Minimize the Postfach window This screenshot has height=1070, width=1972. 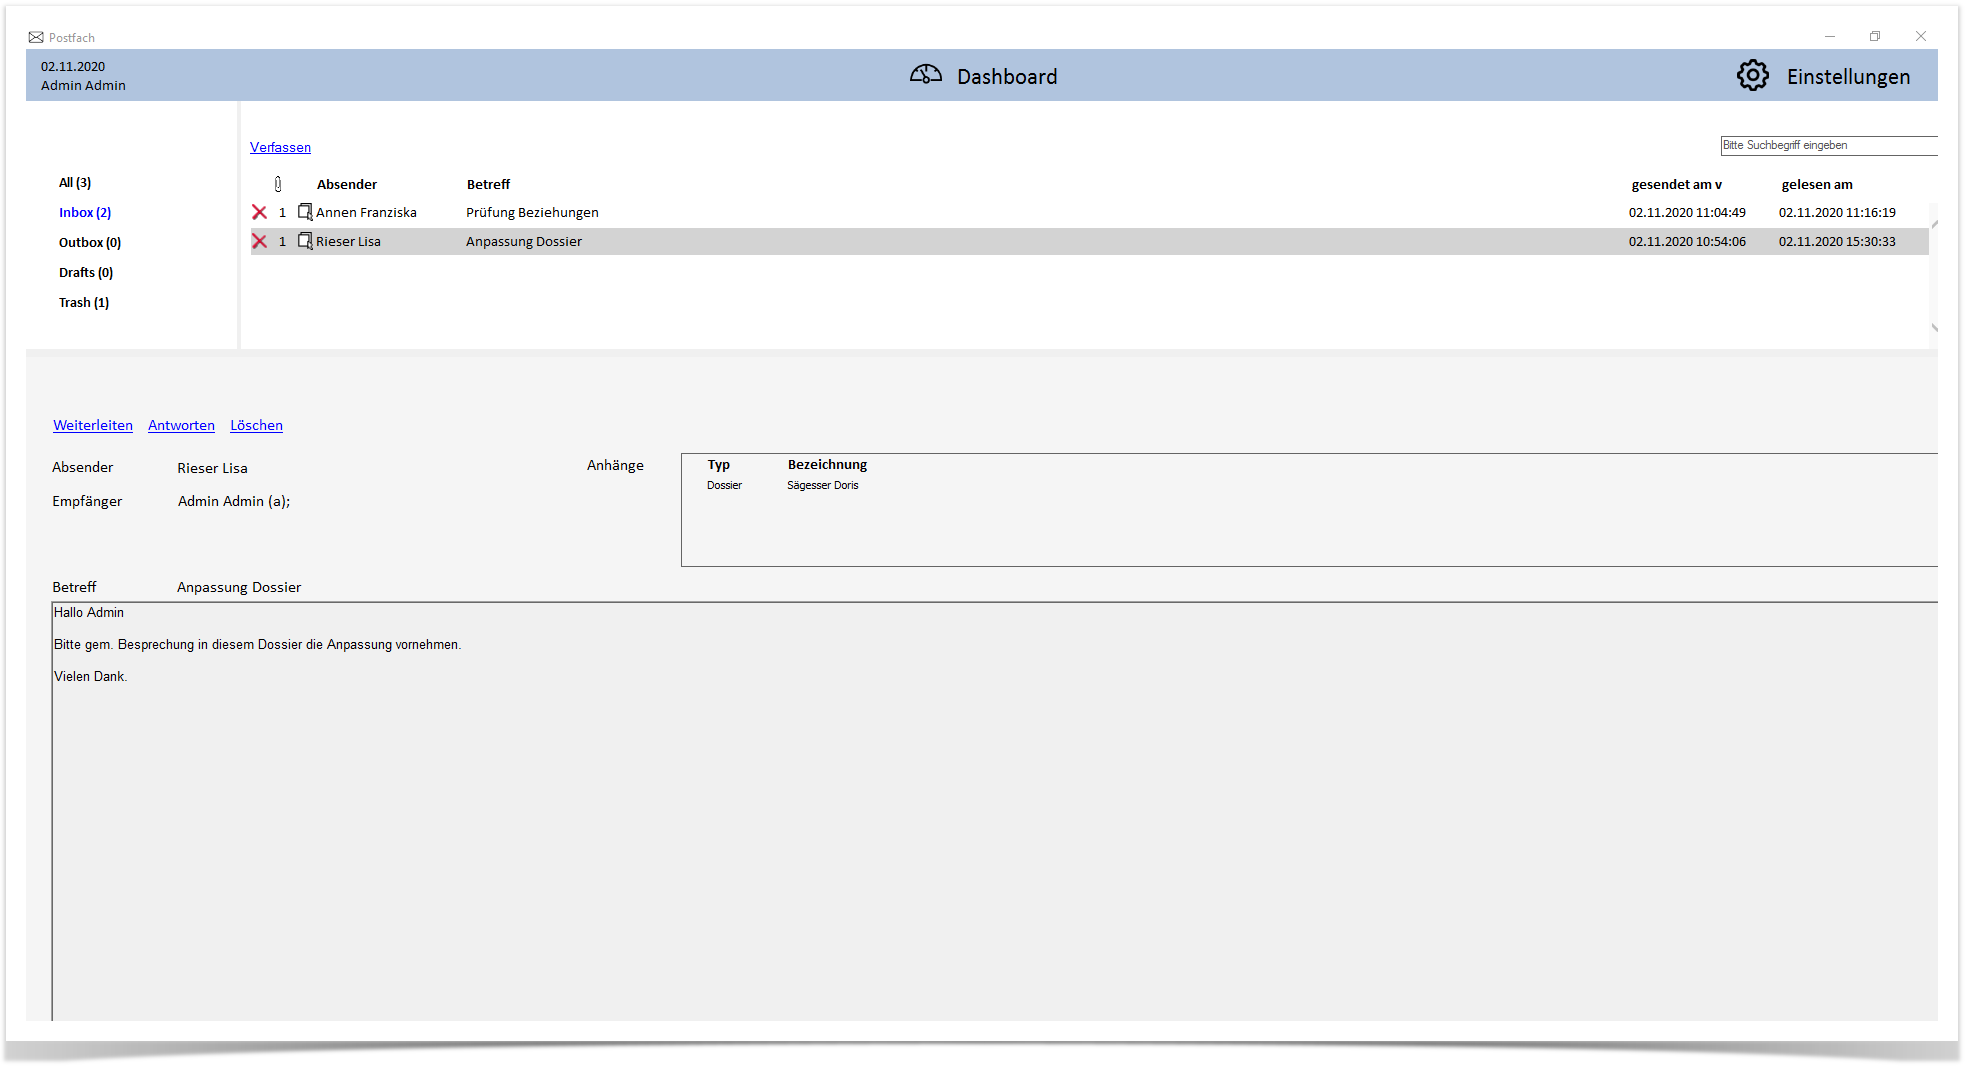coord(1829,36)
